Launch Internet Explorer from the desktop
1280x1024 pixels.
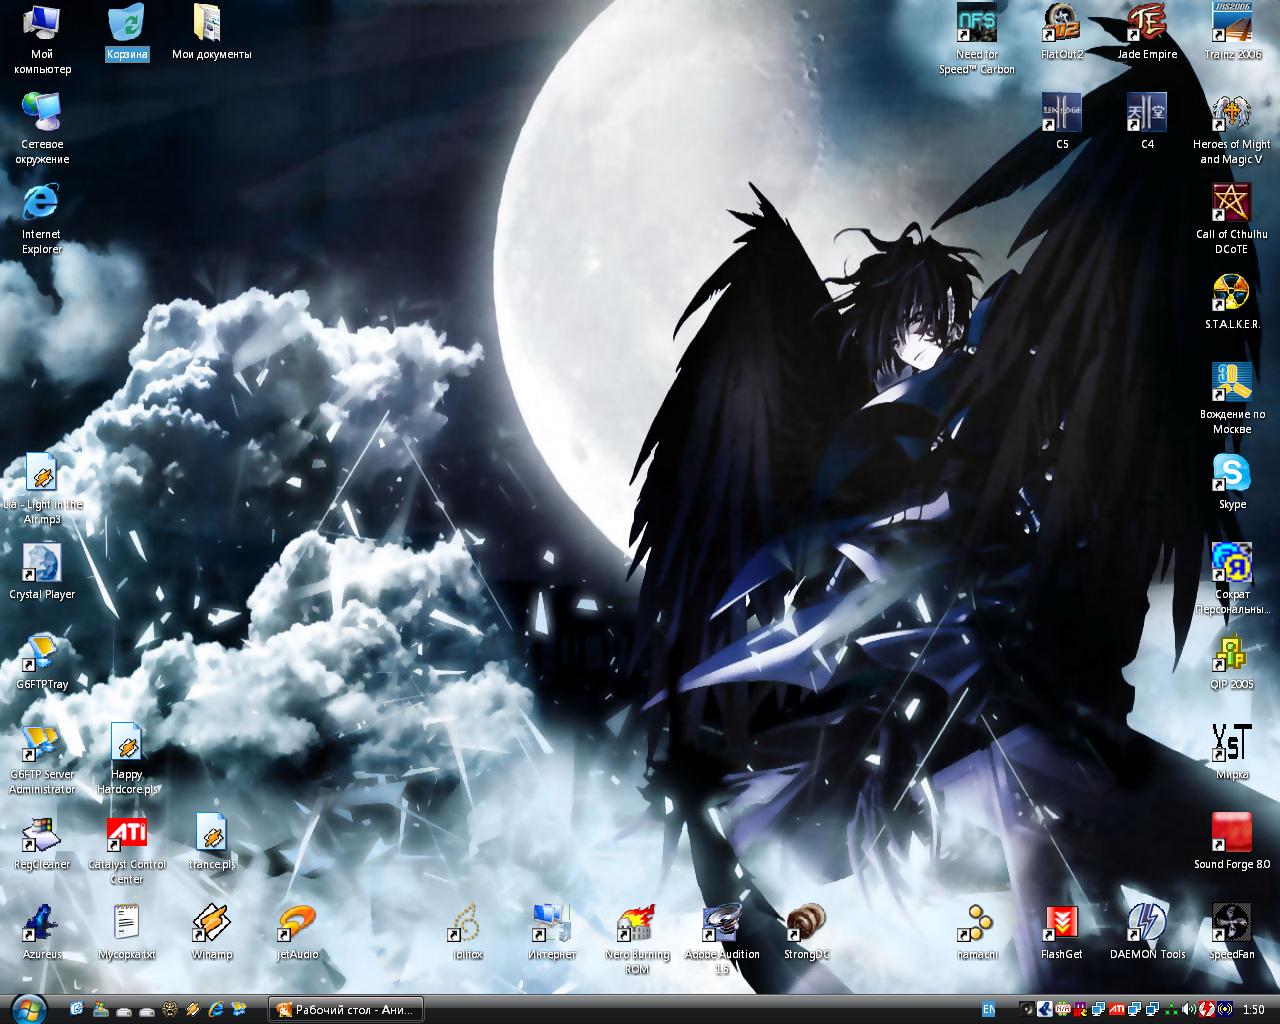pyautogui.click(x=42, y=220)
